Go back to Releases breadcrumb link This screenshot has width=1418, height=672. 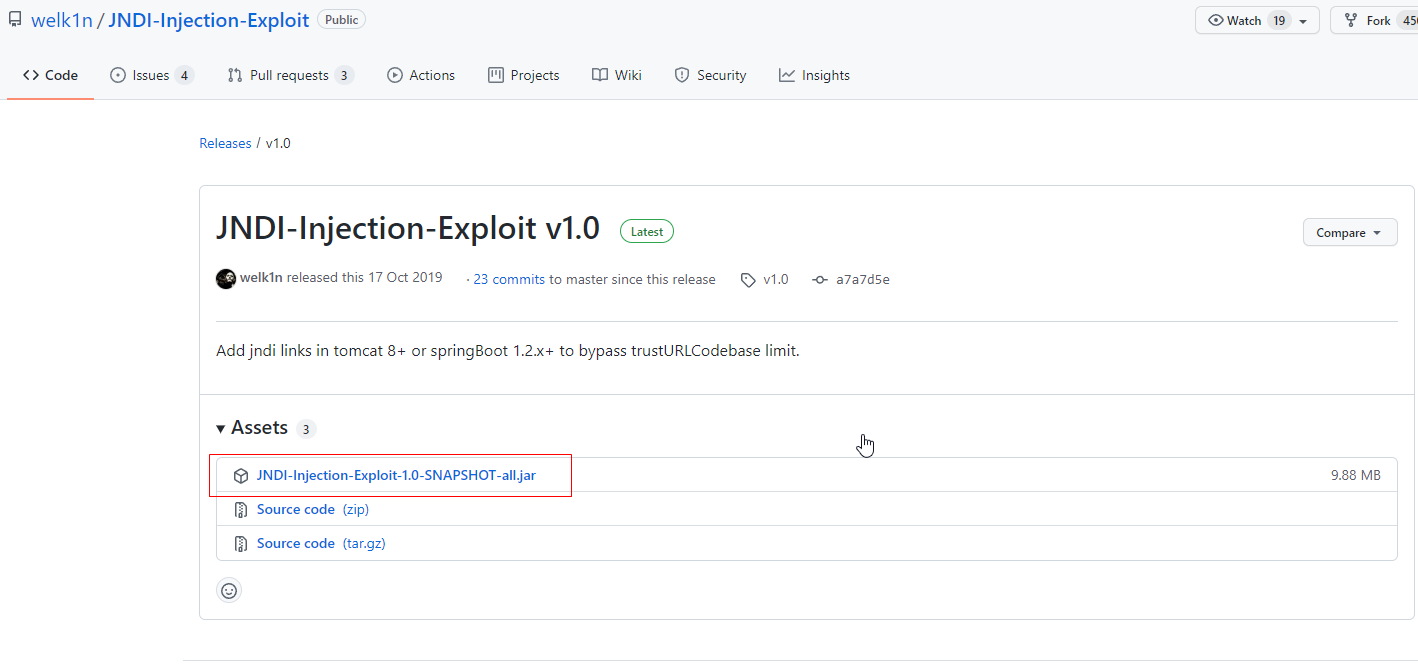click(225, 143)
